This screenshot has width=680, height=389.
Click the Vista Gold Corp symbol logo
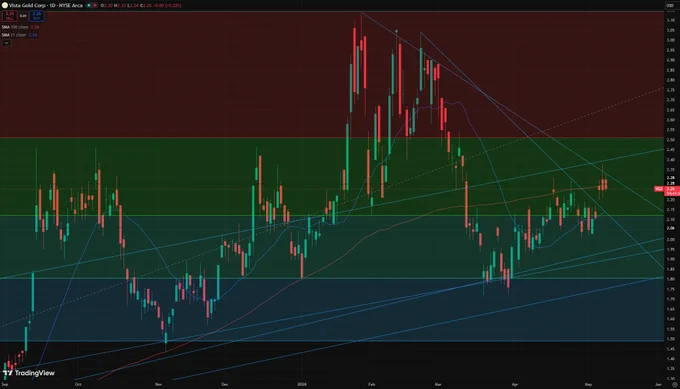5,6
